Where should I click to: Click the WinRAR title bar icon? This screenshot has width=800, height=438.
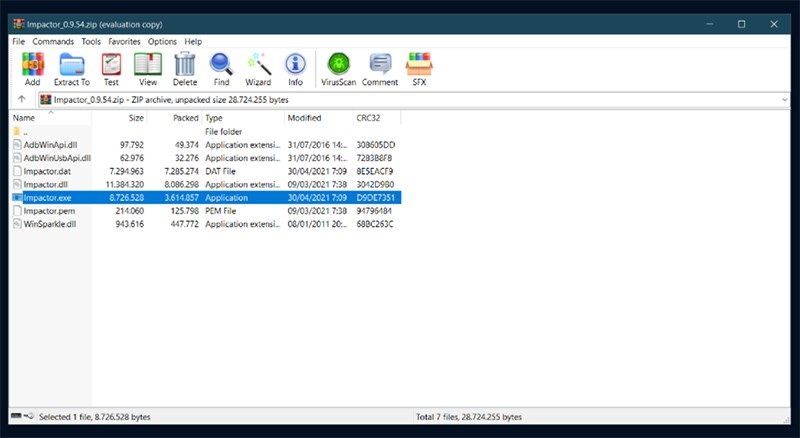click(19, 25)
